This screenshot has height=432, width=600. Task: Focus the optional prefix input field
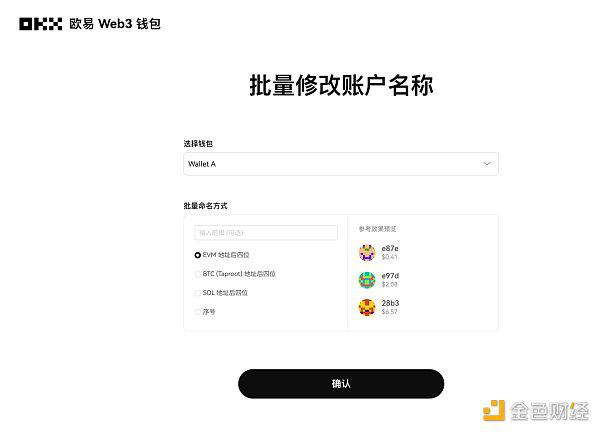click(266, 233)
